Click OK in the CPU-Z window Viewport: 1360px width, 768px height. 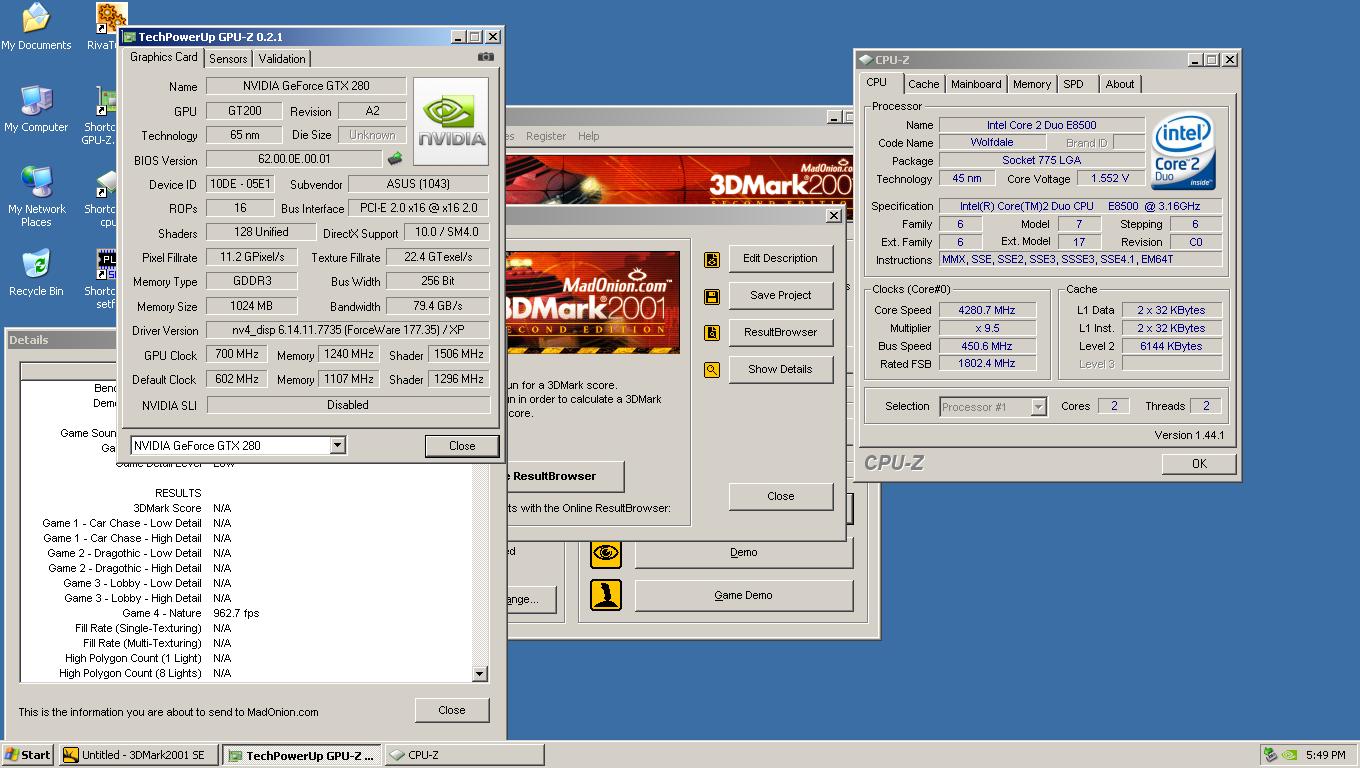1199,464
